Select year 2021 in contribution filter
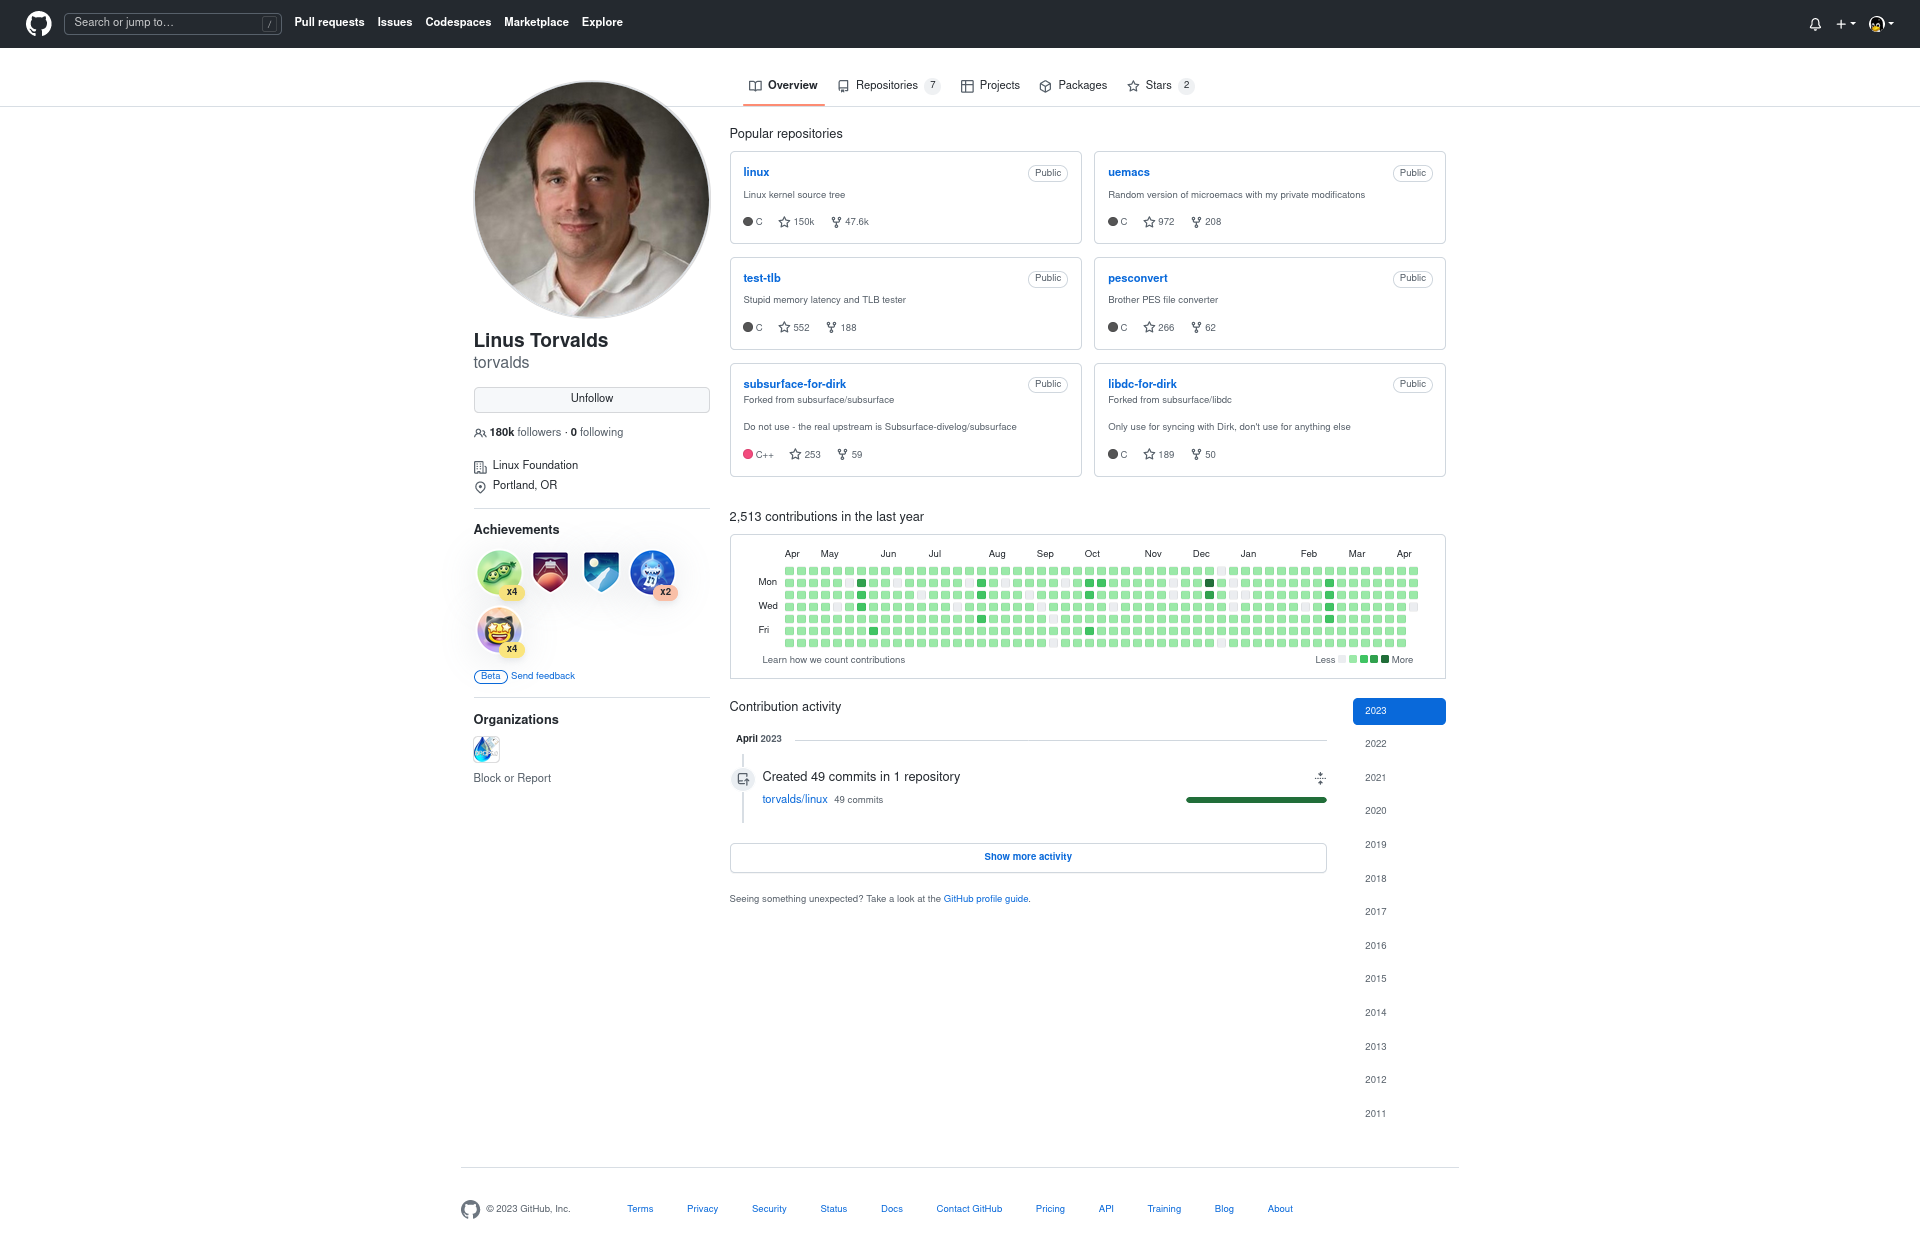 point(1399,778)
